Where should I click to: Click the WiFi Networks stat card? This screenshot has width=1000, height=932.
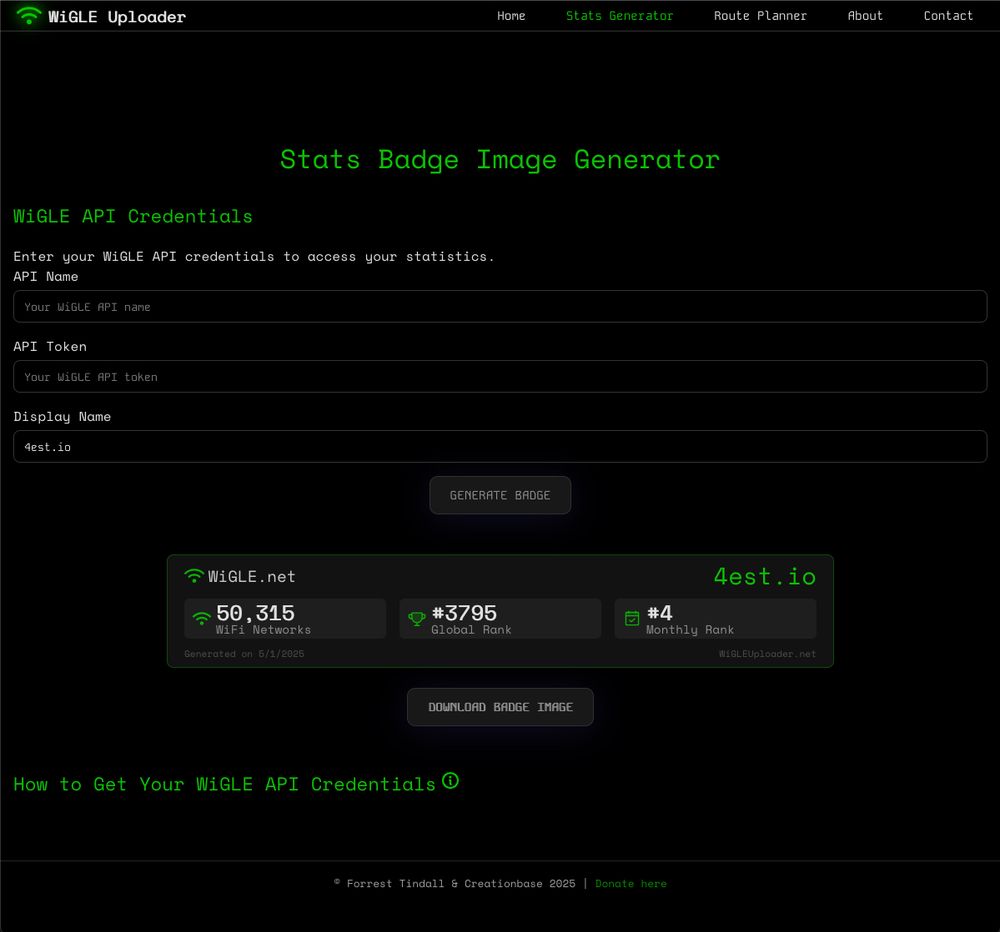tap(284, 618)
